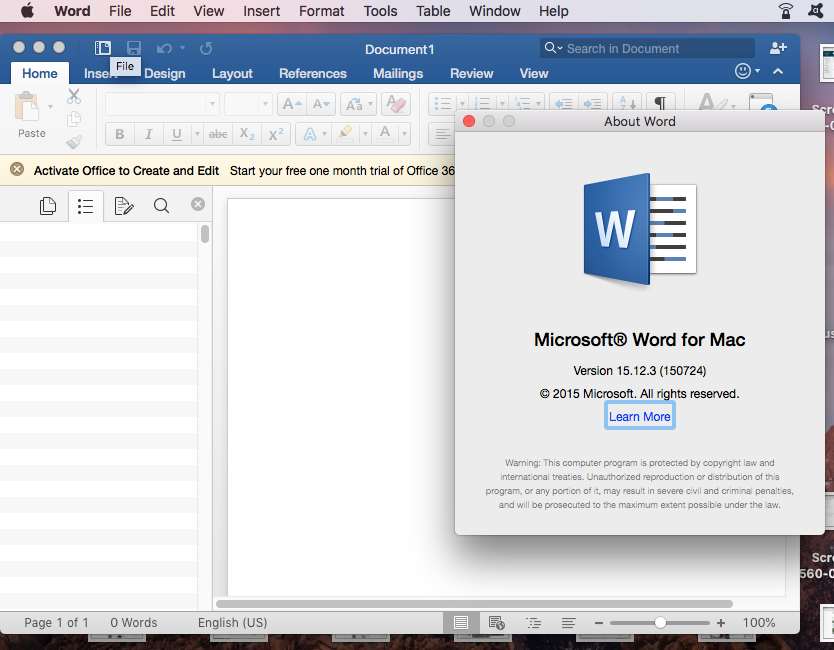834x650 pixels.
Task: Click the zoom slider handle
Action: 660,623
